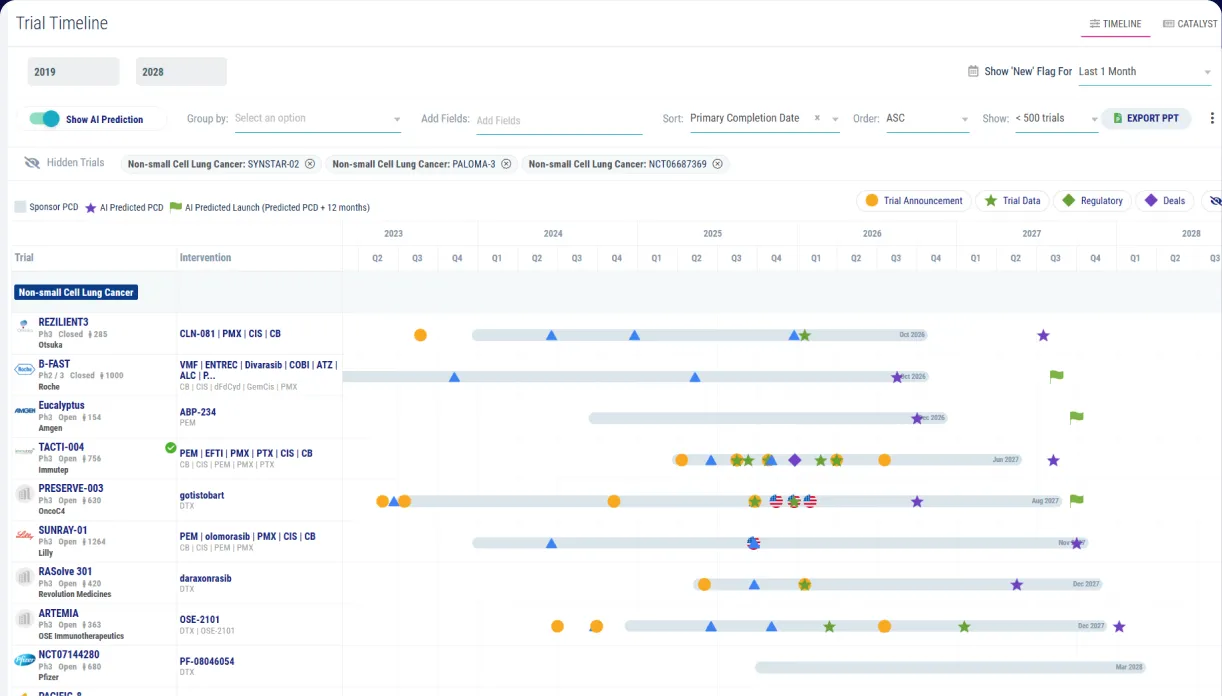The image size is (1222, 696).
Task: Open the B-FAST trial link
Action: click(54, 364)
